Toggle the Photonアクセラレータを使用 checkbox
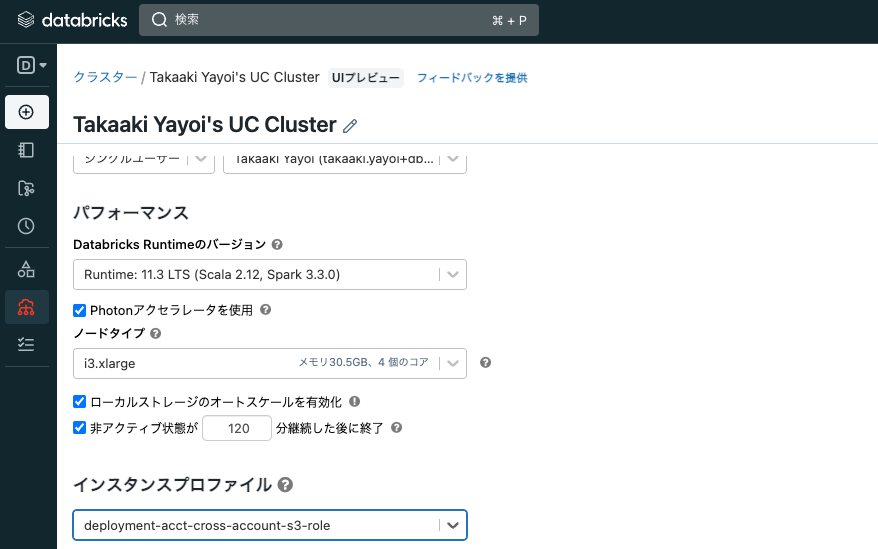This screenshot has width=878, height=549. pyautogui.click(x=80, y=310)
